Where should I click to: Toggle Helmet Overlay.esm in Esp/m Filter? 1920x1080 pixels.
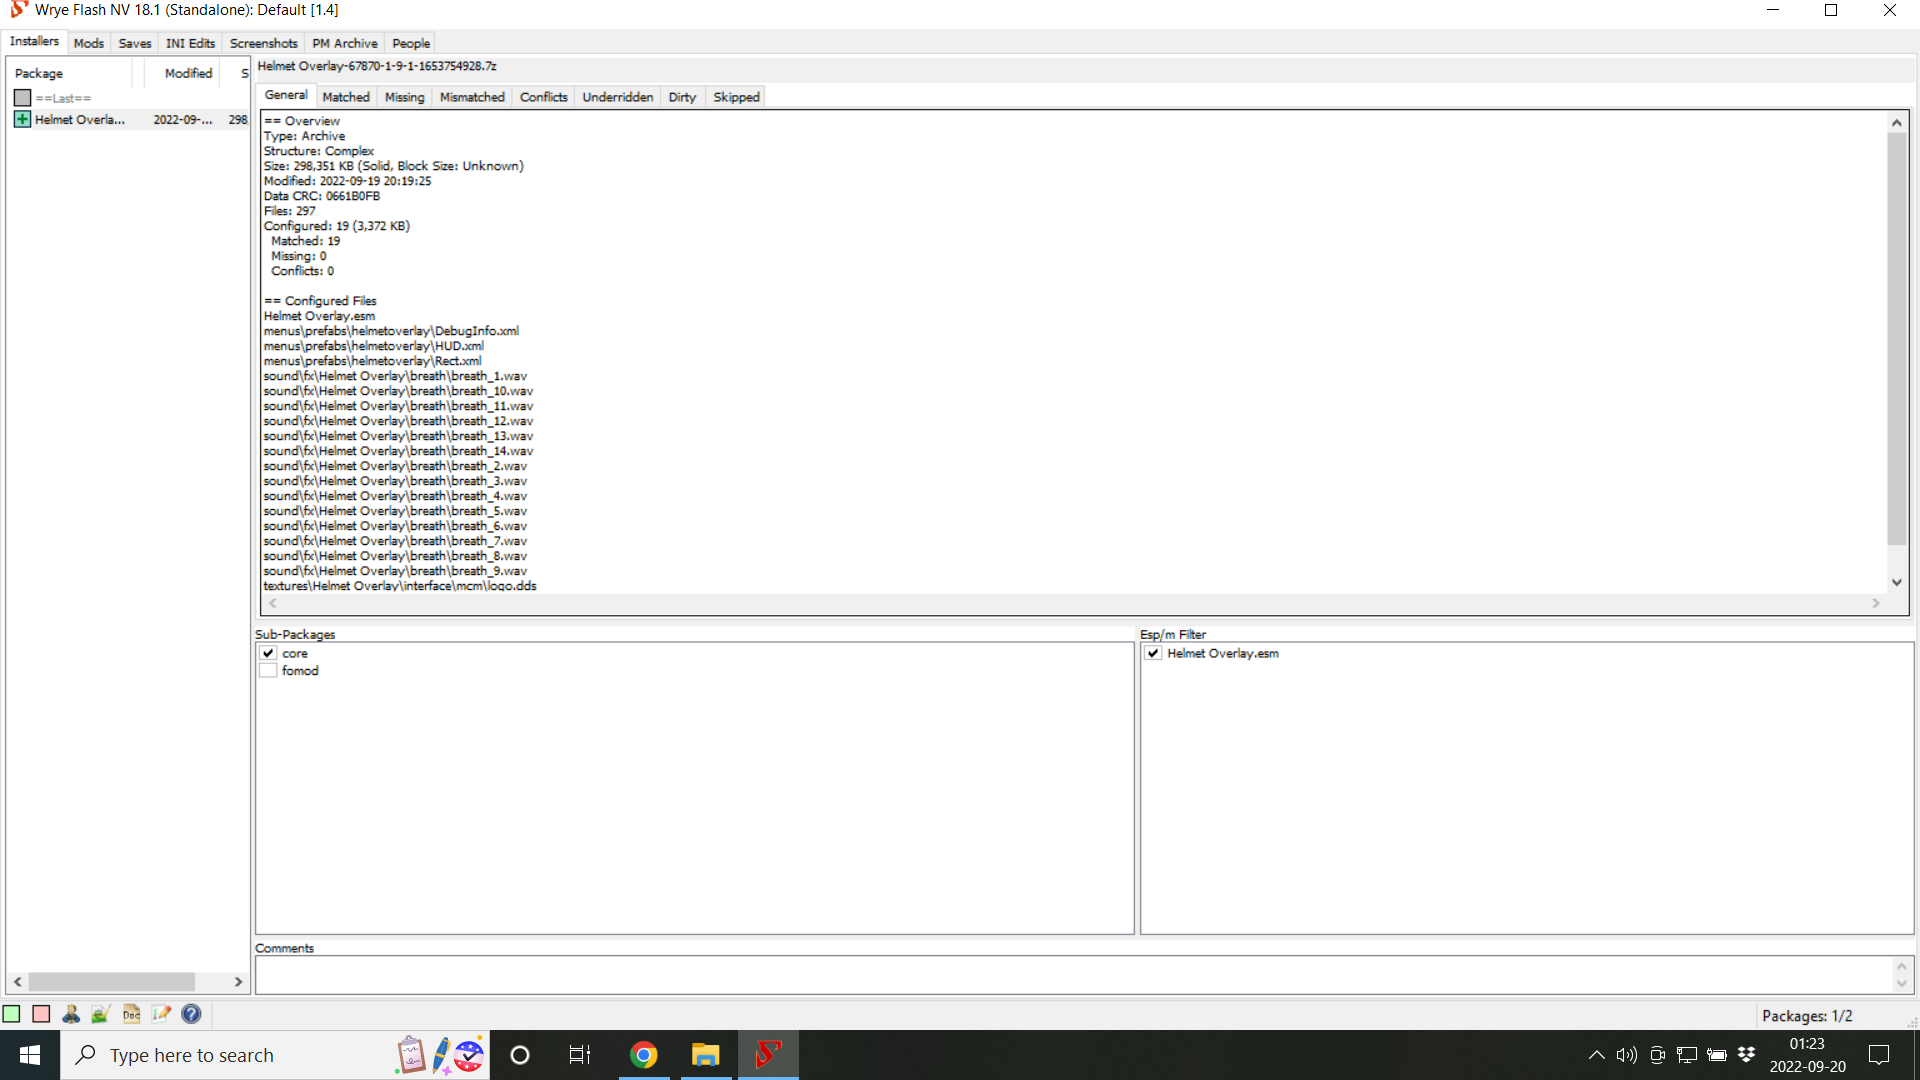(x=1153, y=653)
